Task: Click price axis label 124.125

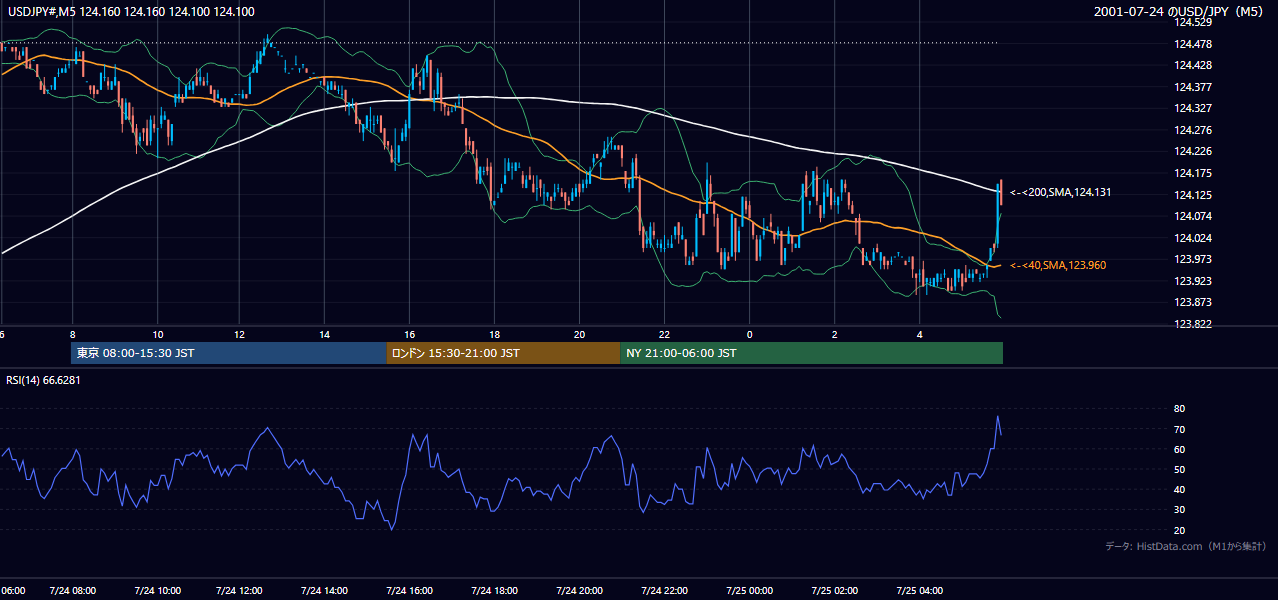Action: point(1194,195)
